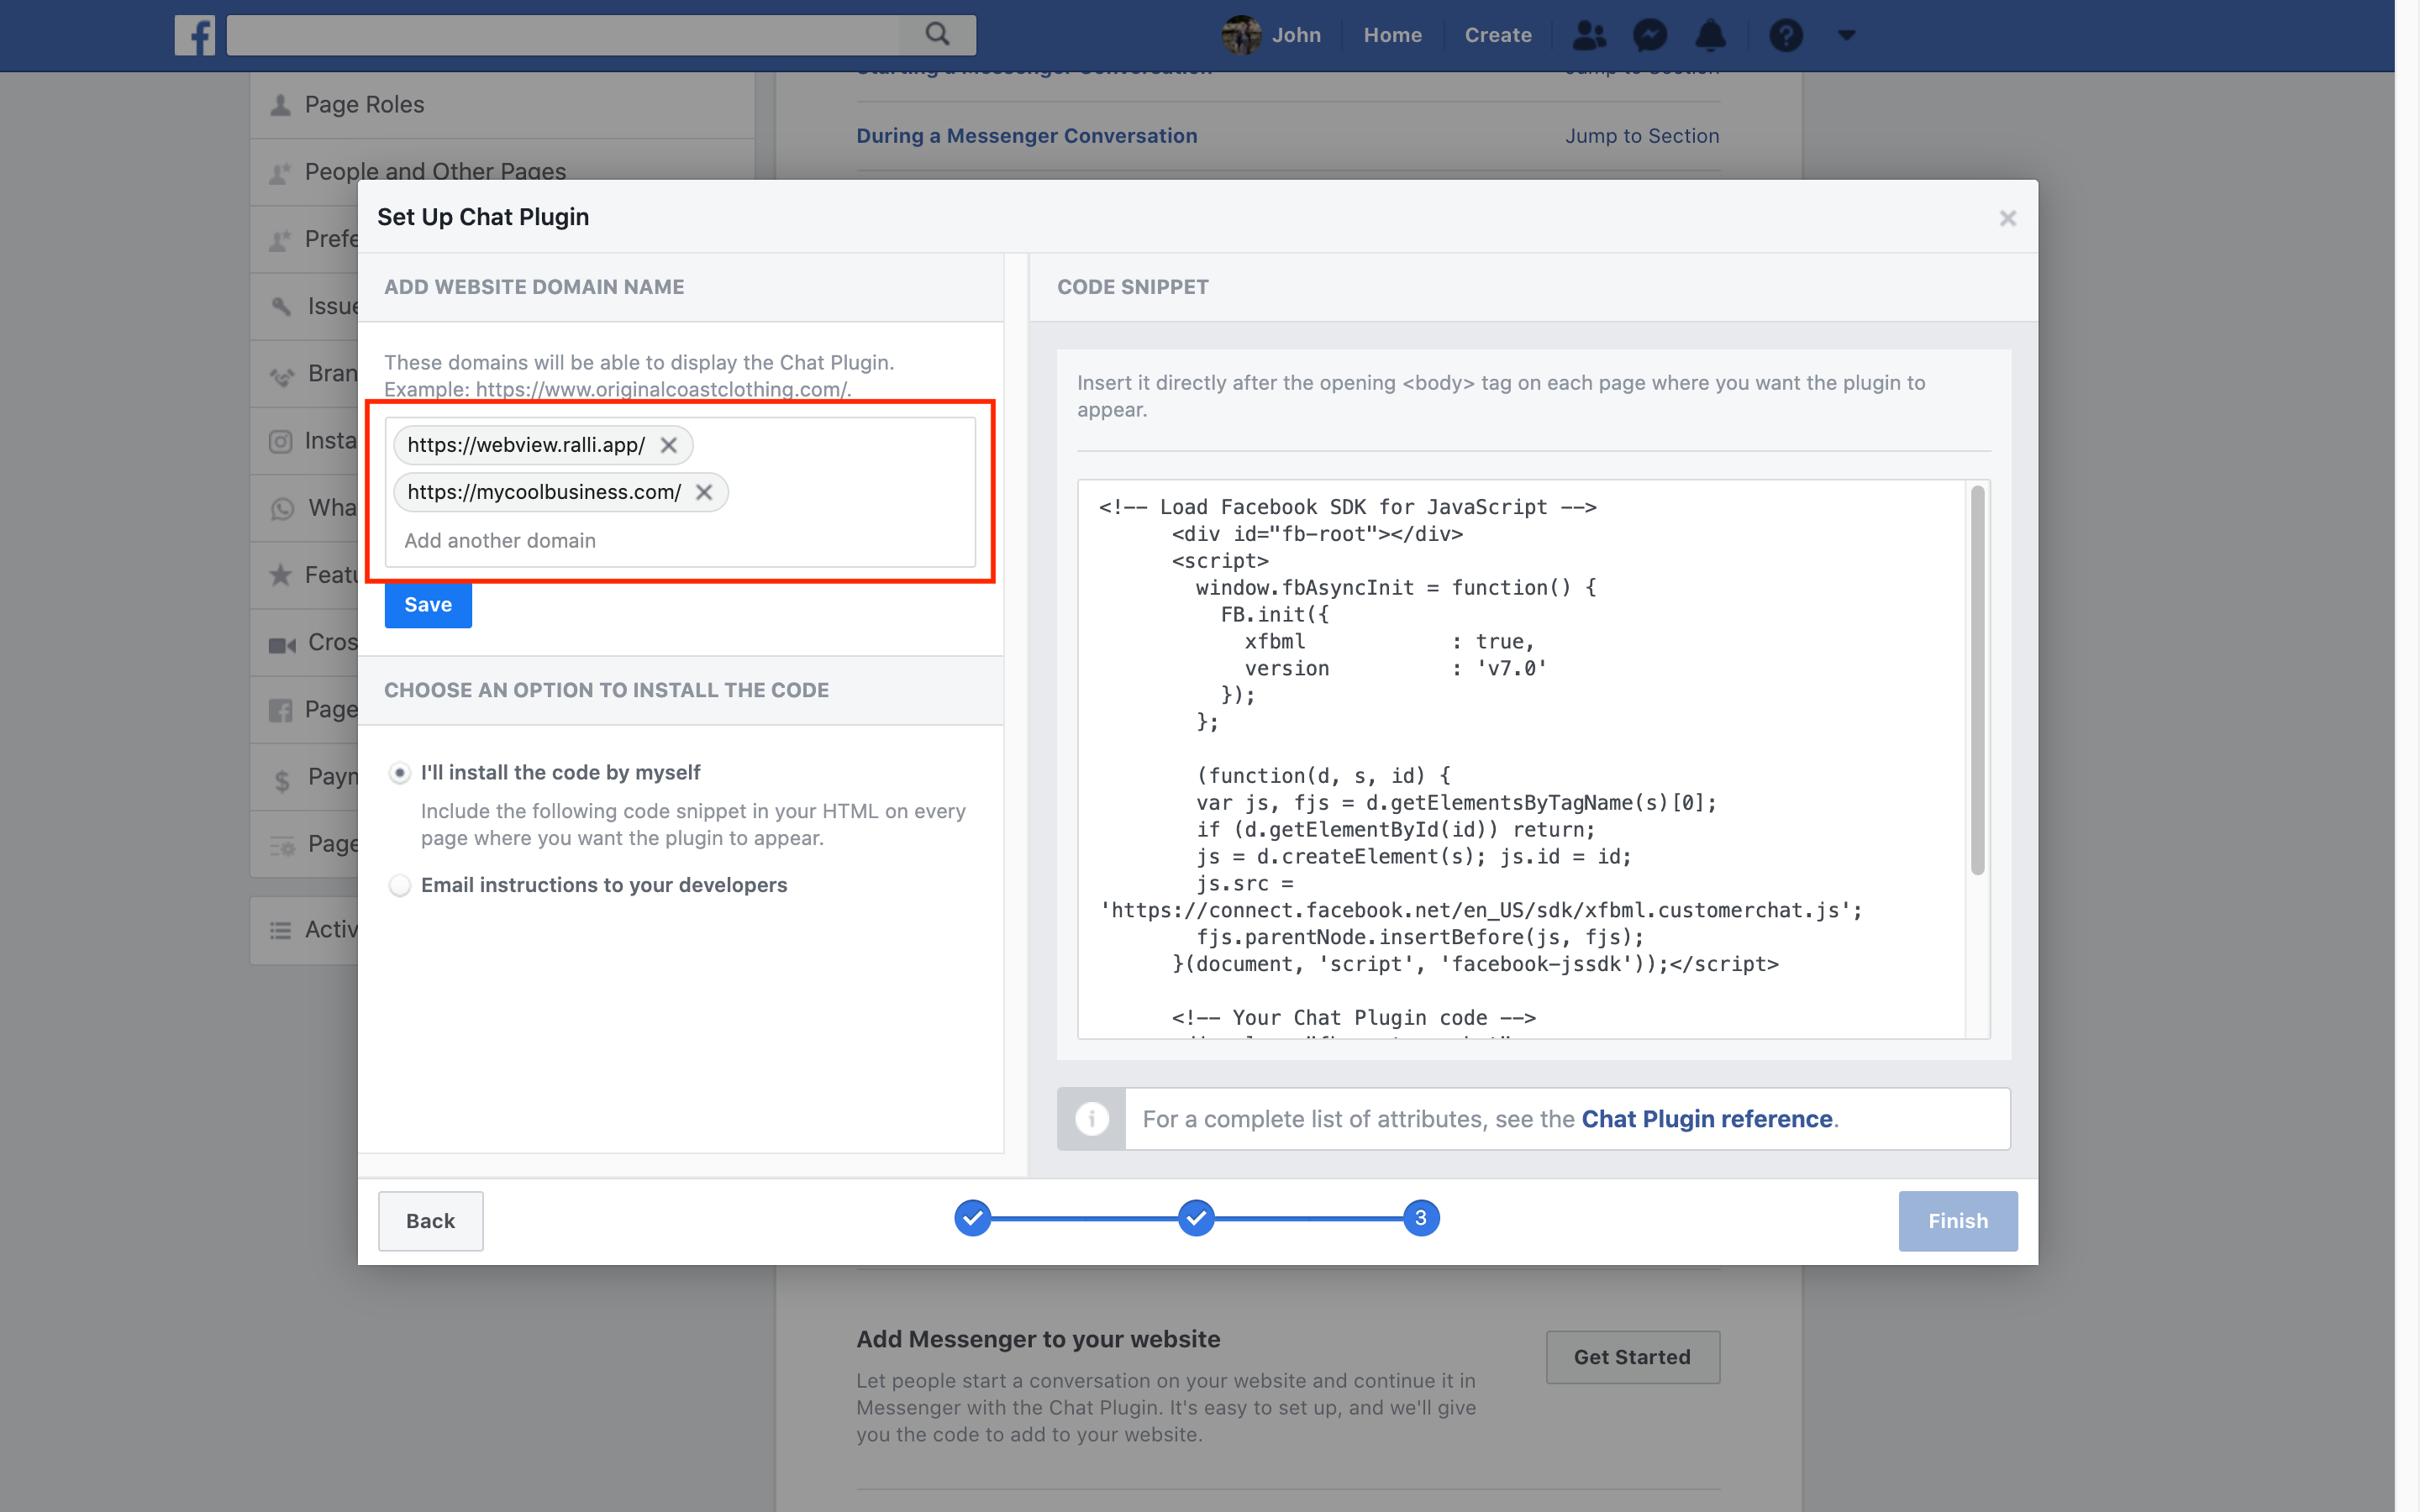Screen dimensions: 2420x1512
Task: Click the code snippet scrollbar
Action: click(1977, 680)
